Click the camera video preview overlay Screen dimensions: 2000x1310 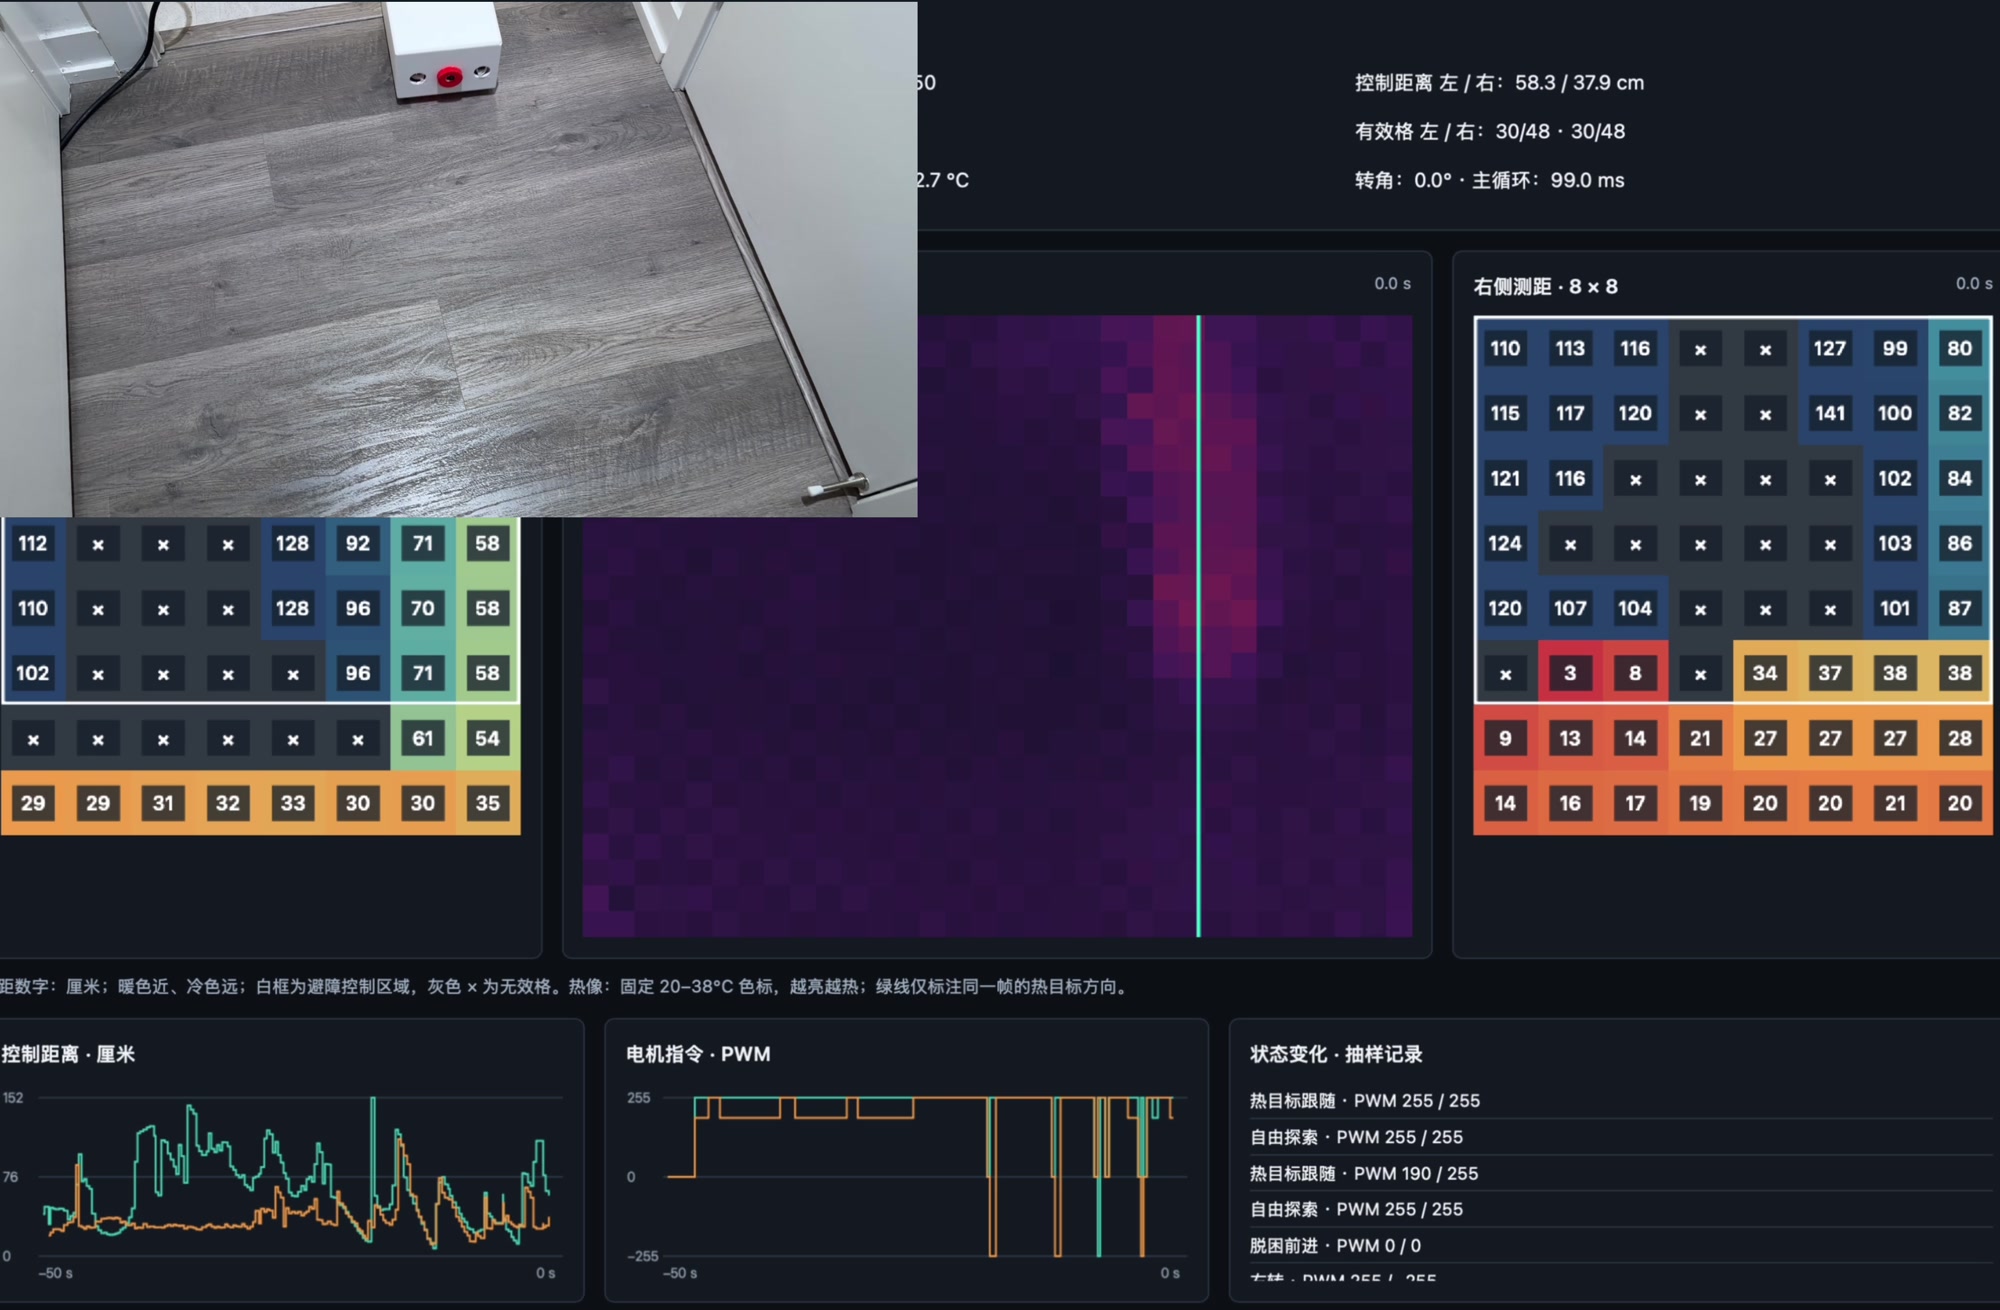(x=458, y=258)
